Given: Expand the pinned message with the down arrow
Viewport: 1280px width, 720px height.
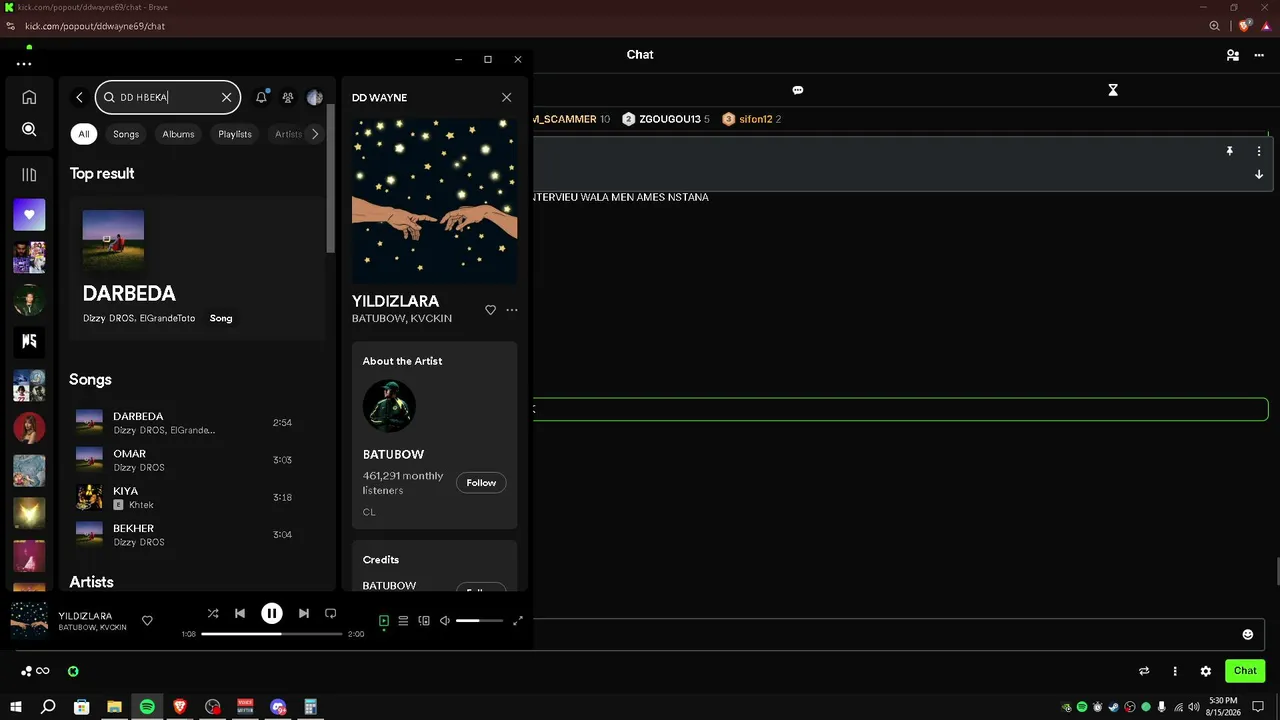Looking at the screenshot, I should (1259, 174).
